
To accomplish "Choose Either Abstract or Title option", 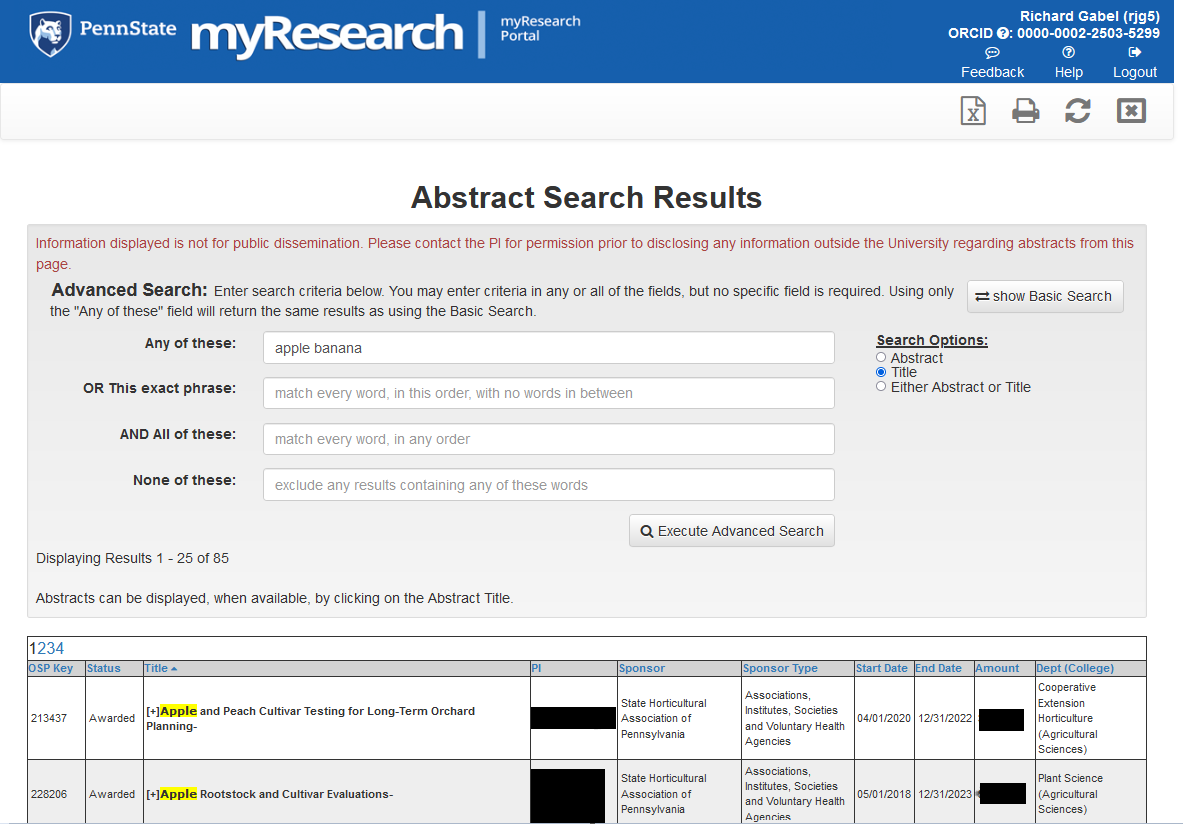I will pos(881,387).
